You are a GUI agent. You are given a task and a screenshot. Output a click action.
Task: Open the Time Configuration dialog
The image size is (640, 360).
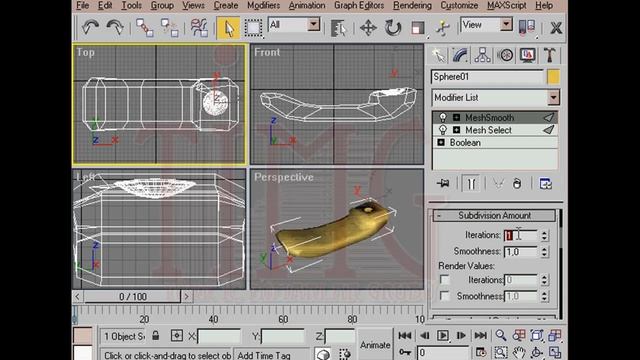pyautogui.click(x=481, y=352)
